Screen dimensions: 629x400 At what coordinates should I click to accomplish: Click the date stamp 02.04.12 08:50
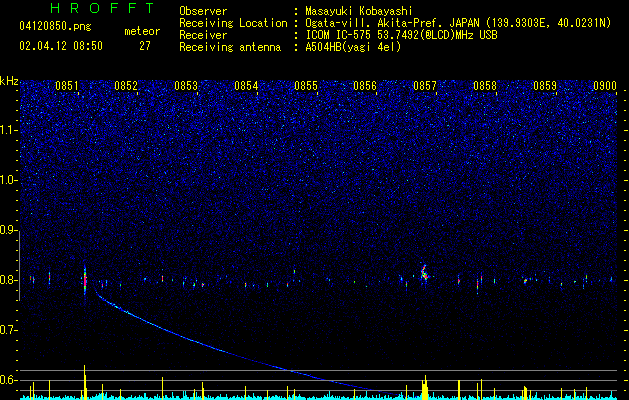61,46
